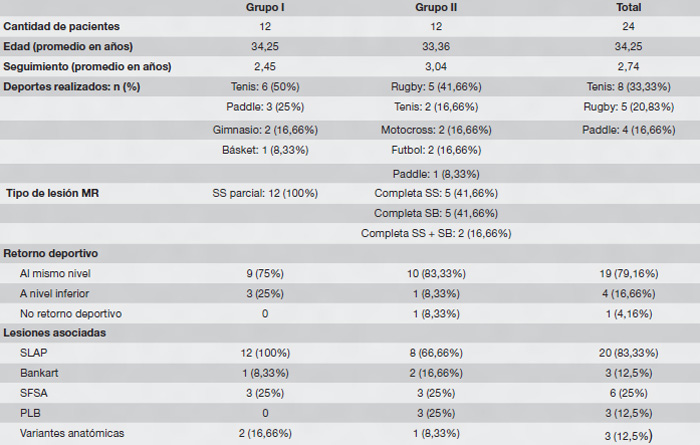Image resolution: width=700 pixels, height=445 pixels.
Task: Click the SLAP row label
Action: (33, 352)
